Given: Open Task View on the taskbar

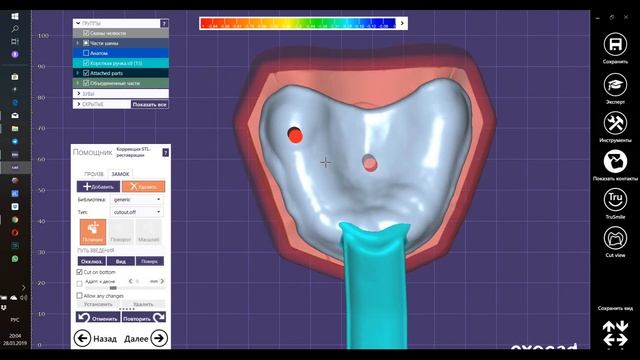Looking at the screenshot, I should 15,42.
